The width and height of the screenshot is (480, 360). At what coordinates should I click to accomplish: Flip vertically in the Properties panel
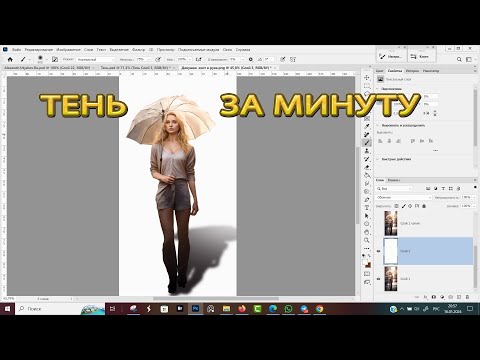coord(435,113)
